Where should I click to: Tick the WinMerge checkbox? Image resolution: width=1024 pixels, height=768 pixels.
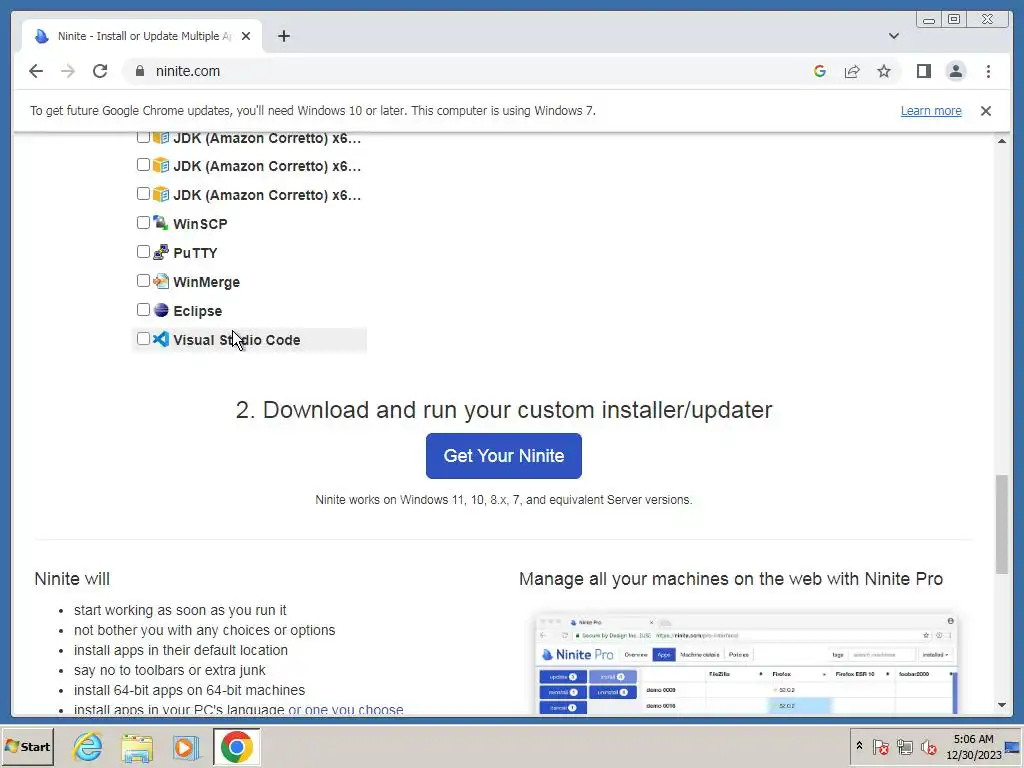point(143,281)
